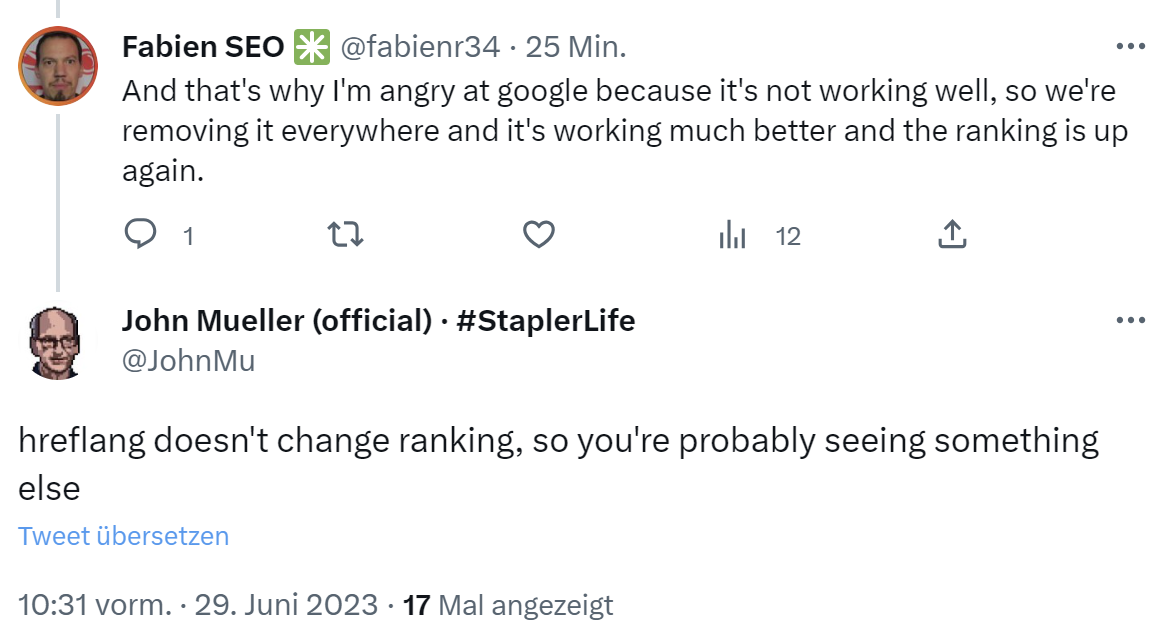
Task: Open the more options menu on Fabien's tweet
Action: [x=1130, y=45]
